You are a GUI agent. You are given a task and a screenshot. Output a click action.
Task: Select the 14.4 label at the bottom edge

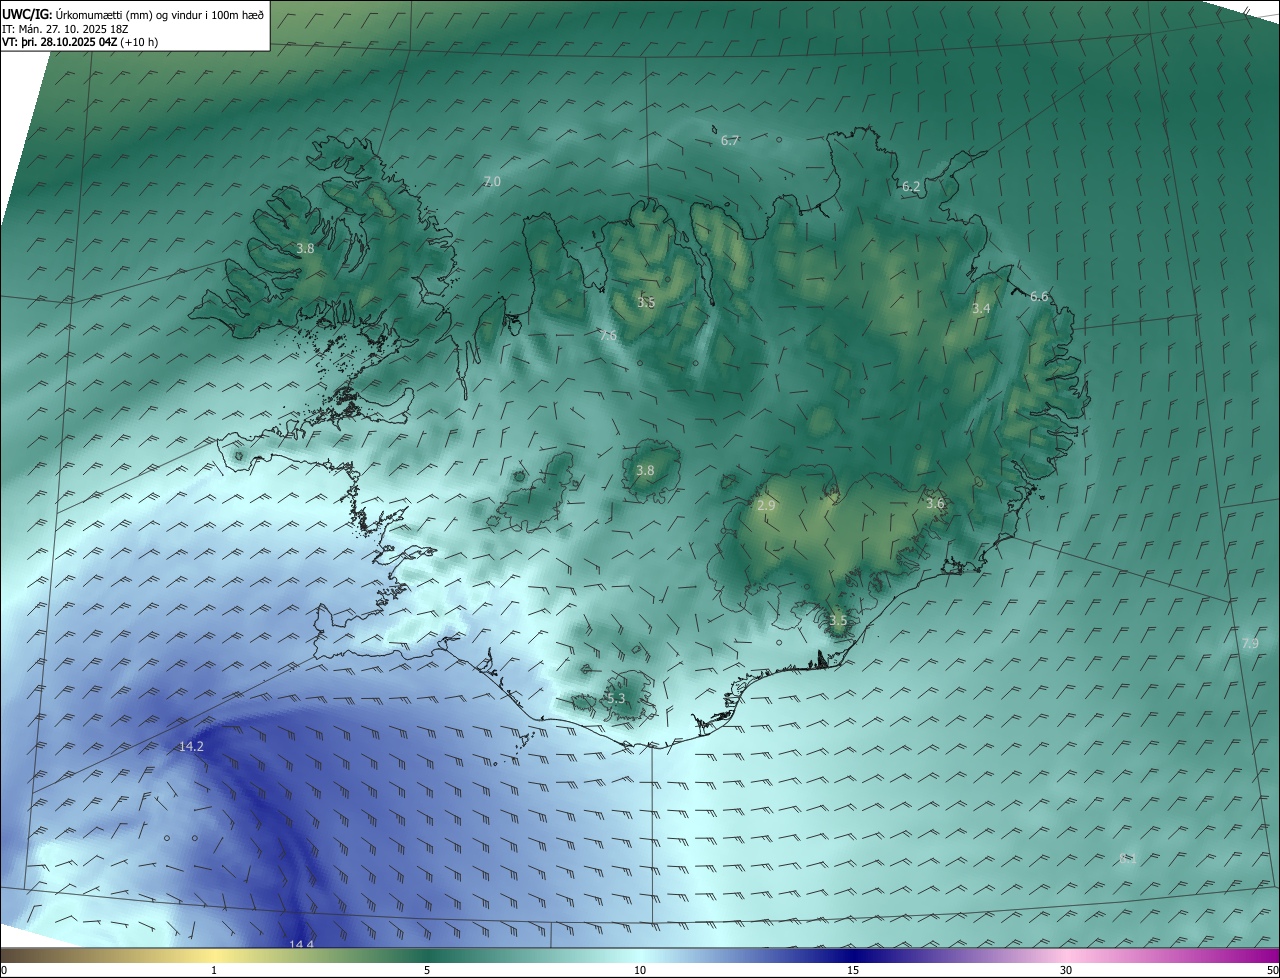tap(301, 945)
